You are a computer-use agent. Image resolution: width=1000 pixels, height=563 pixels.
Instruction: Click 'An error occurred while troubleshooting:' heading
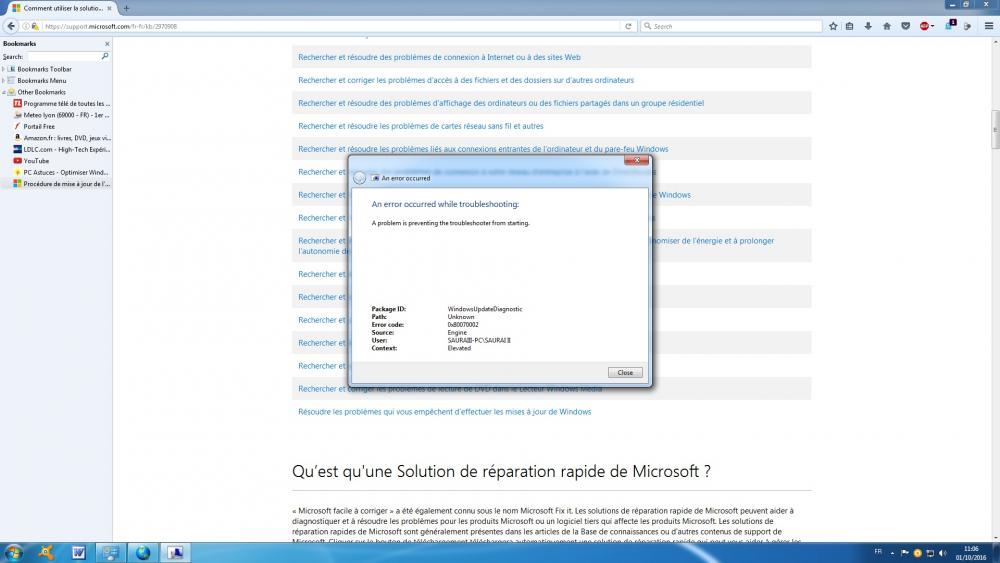tap(445, 204)
